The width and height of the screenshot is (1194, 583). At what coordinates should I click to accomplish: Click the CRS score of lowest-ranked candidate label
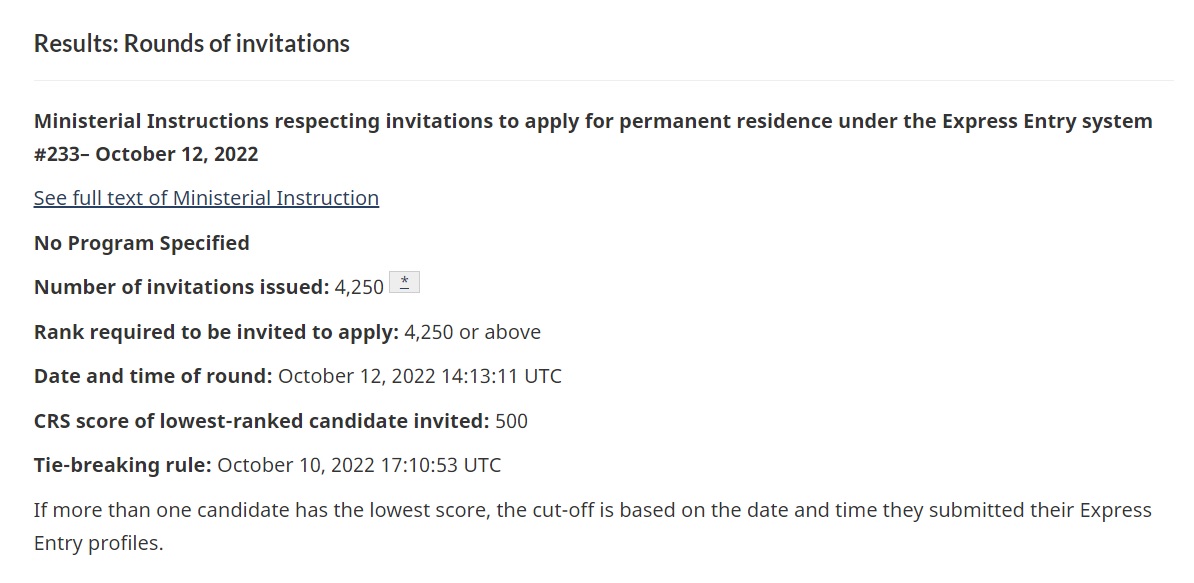tap(262, 421)
